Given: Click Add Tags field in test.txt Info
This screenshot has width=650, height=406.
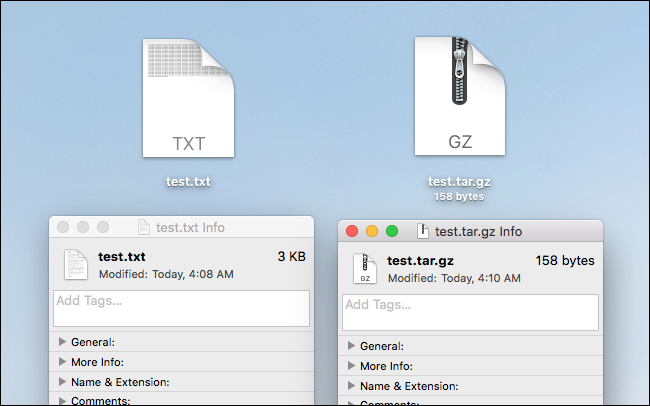Looking at the screenshot, I should (181, 308).
